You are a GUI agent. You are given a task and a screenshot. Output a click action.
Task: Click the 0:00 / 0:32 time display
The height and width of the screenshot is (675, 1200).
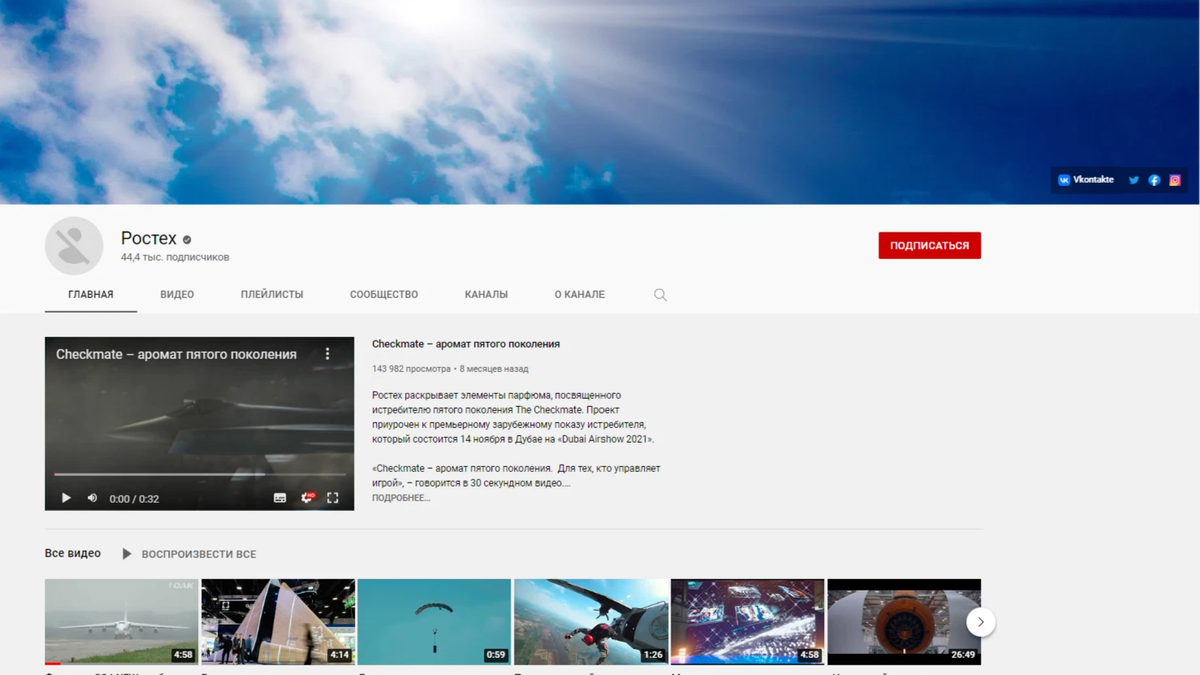click(134, 499)
